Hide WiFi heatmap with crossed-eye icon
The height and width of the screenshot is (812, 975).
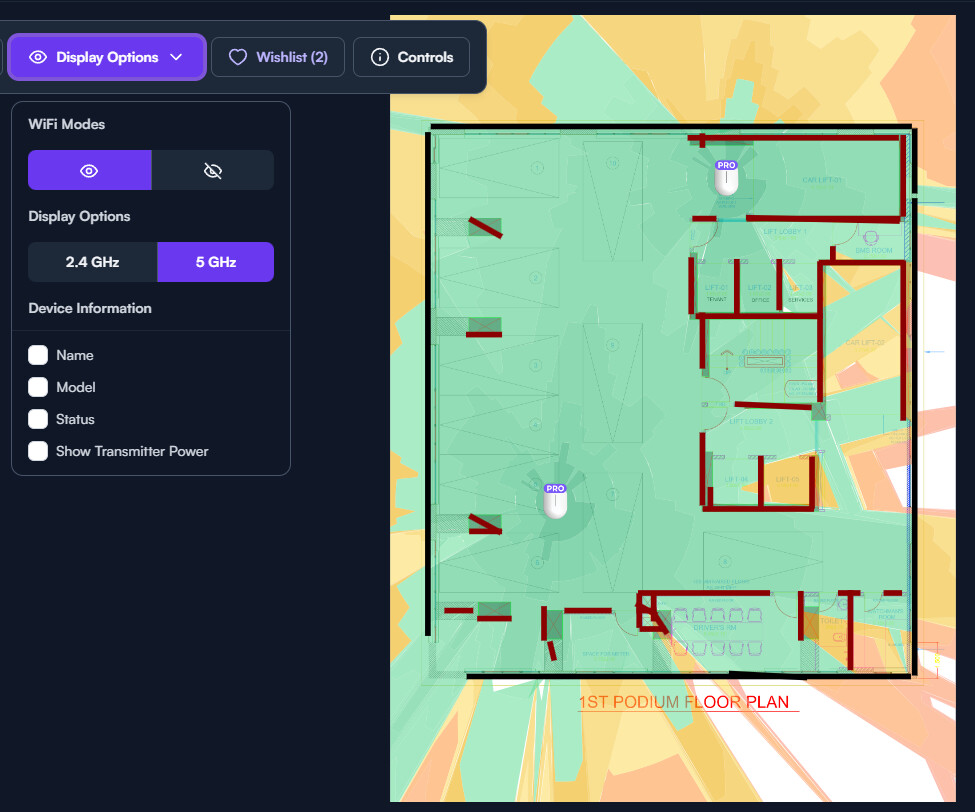point(213,170)
